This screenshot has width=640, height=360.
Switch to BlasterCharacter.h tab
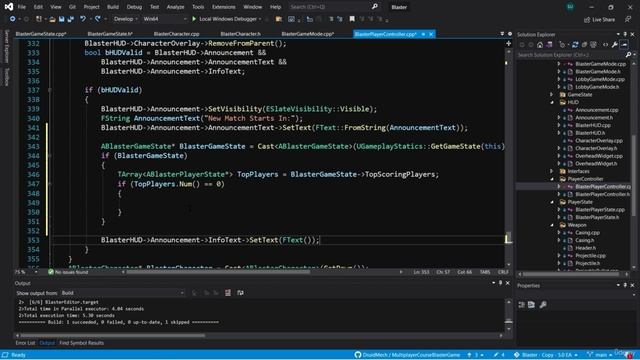(240, 34)
